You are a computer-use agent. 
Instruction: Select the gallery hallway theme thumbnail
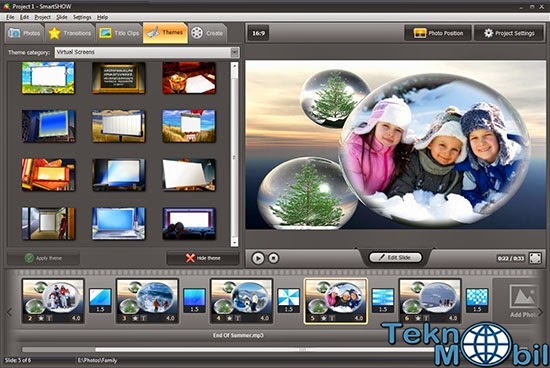click(48, 223)
